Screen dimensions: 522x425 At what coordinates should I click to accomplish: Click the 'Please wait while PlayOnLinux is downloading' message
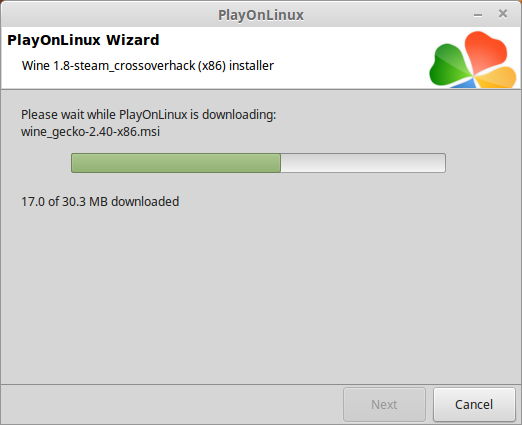tap(149, 115)
